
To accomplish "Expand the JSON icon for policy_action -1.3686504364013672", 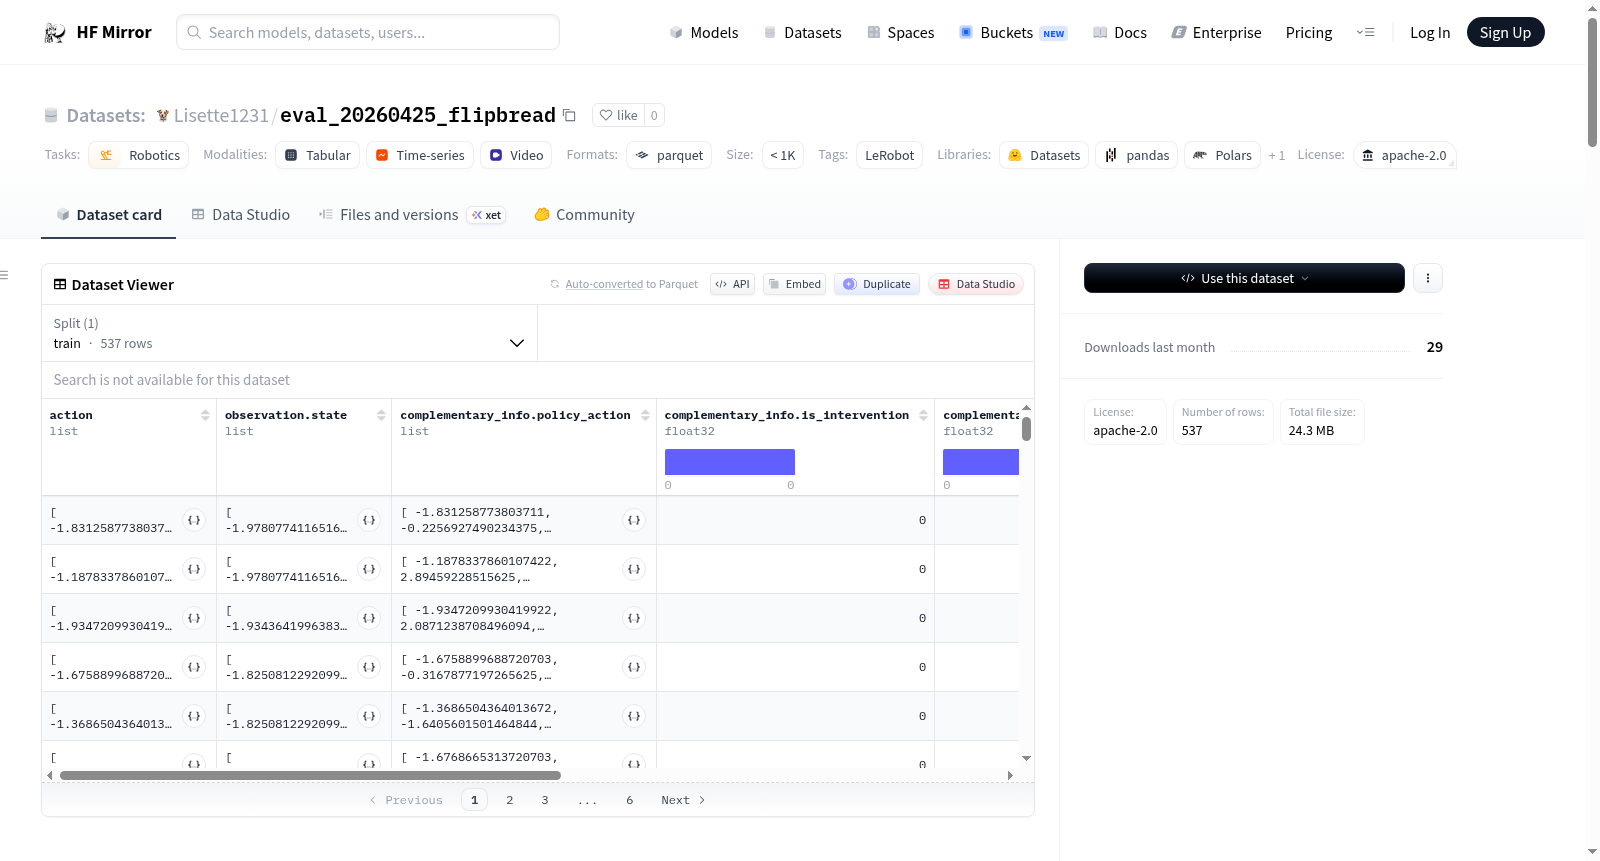I will [634, 716].
